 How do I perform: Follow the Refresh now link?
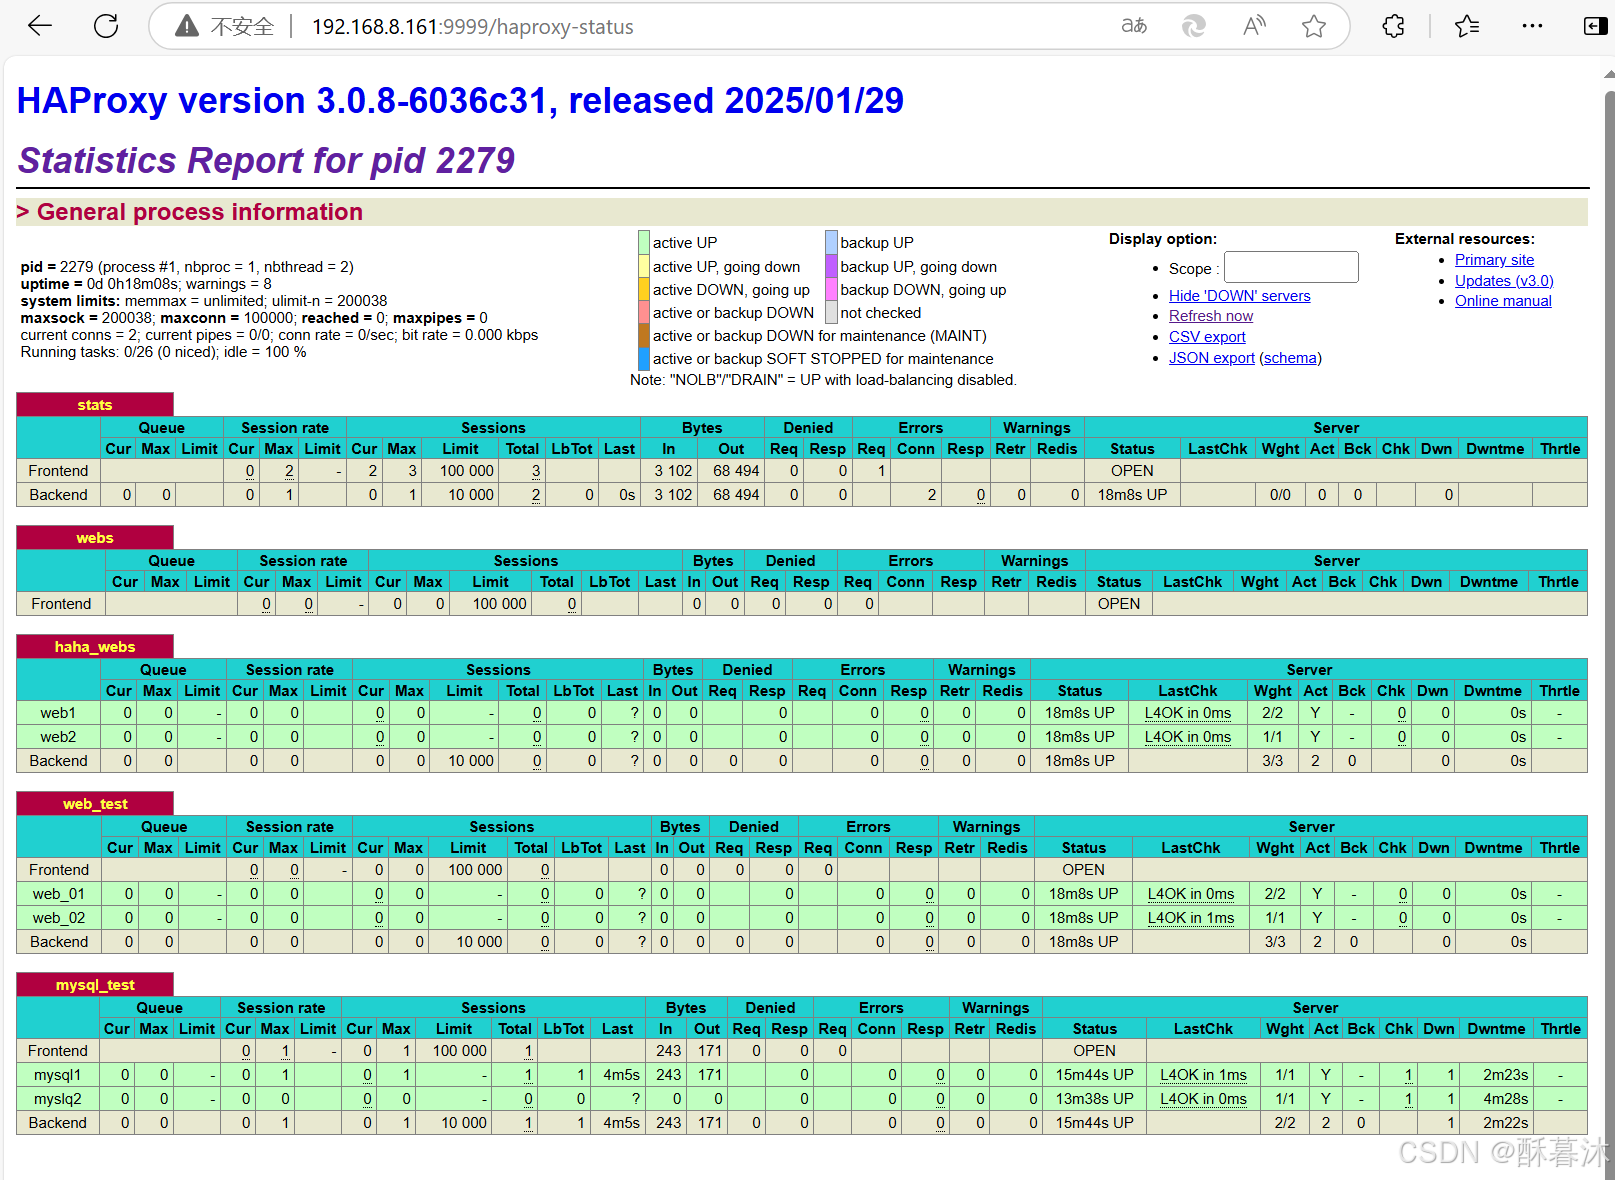(x=1211, y=316)
